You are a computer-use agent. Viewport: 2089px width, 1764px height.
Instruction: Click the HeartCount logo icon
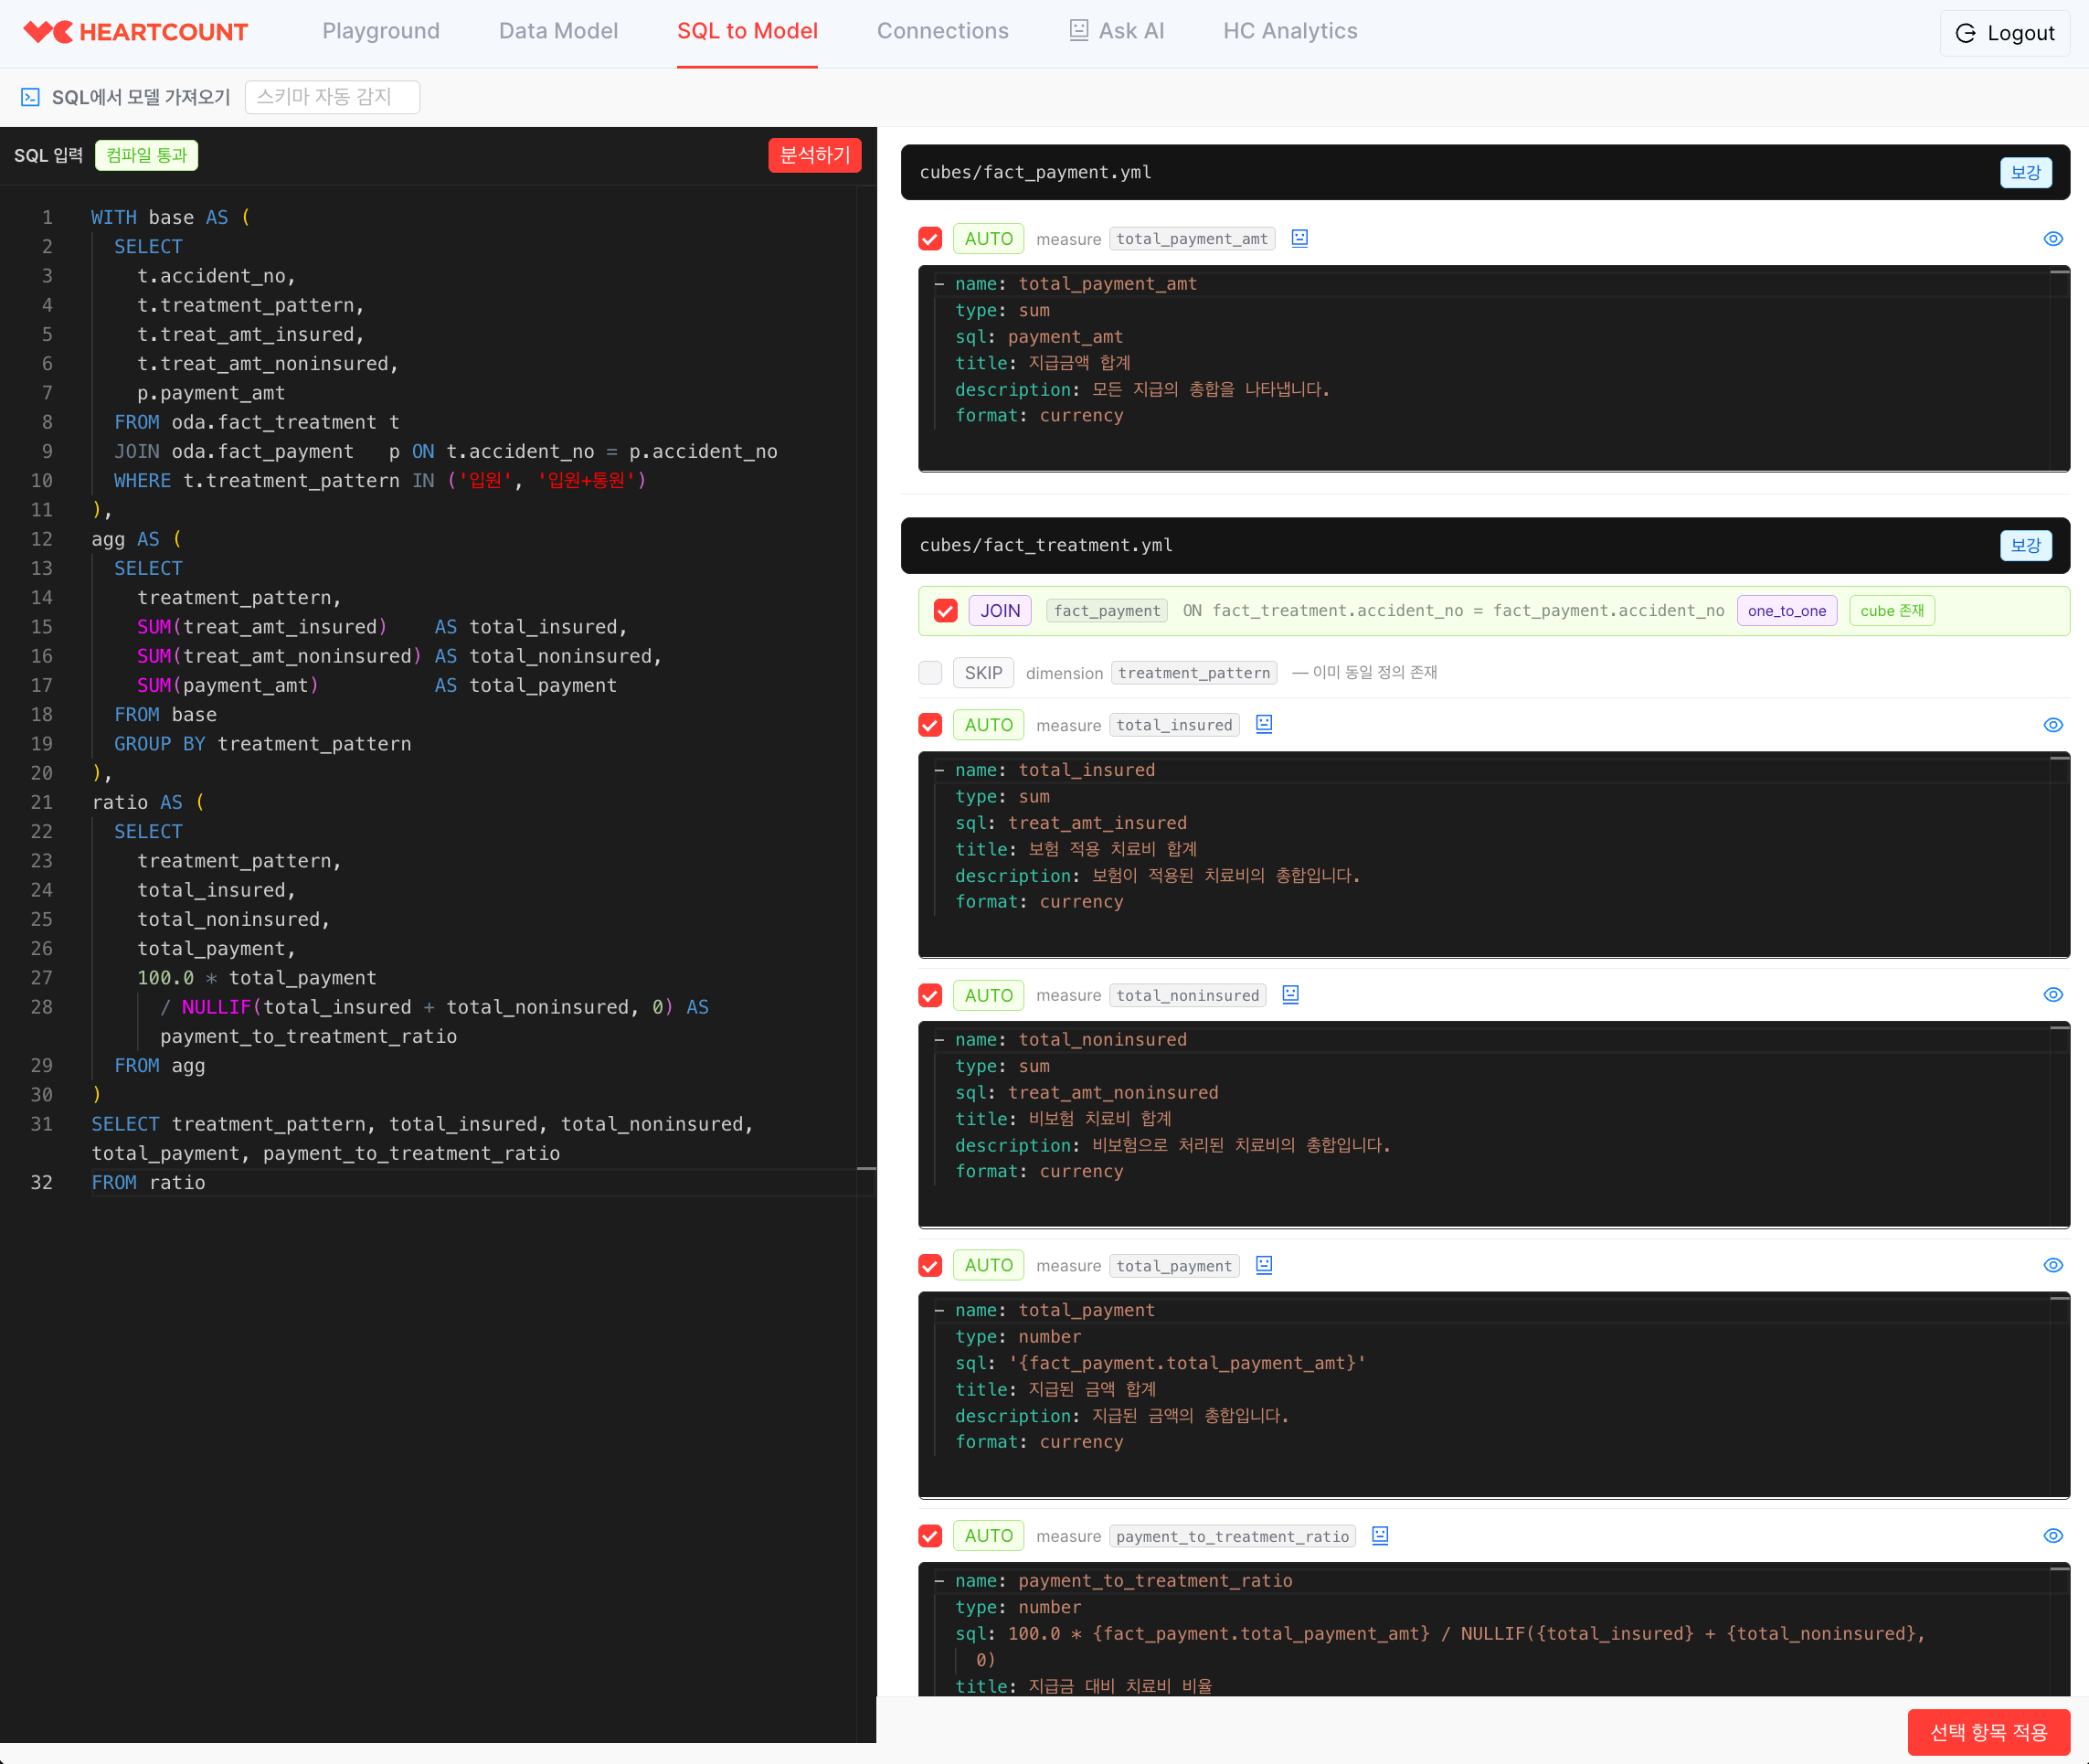click(x=48, y=32)
